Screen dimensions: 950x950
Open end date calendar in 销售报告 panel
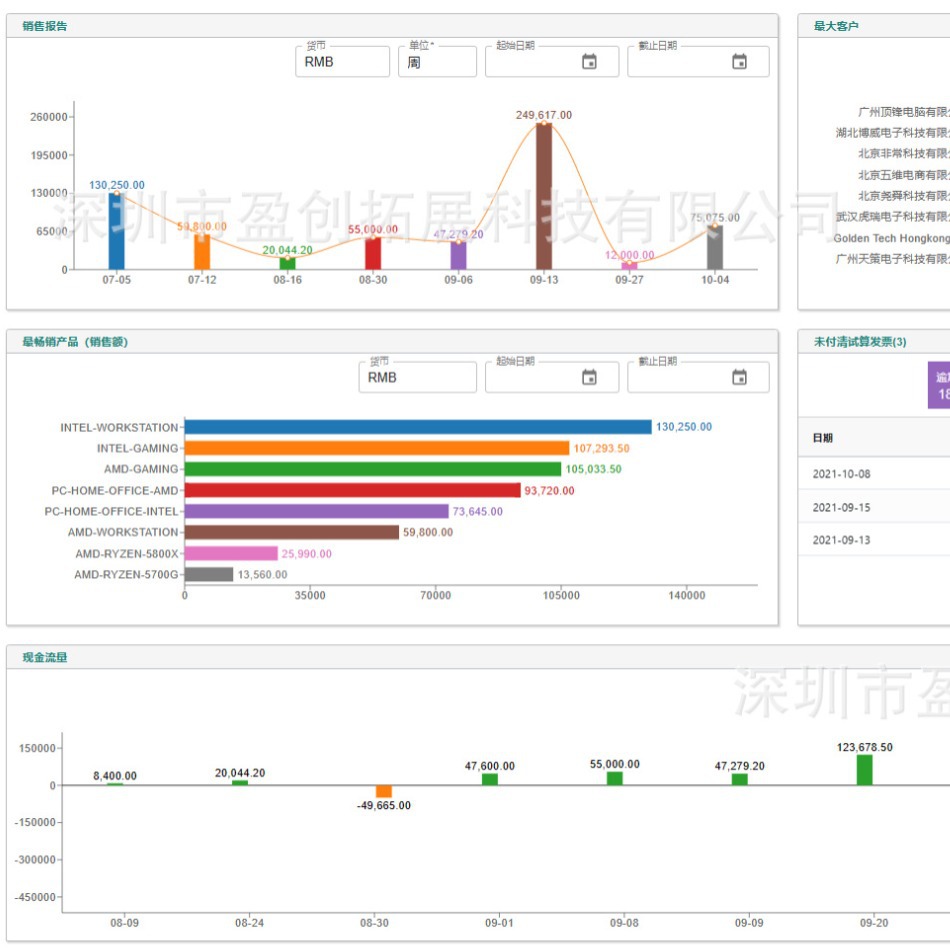coord(739,62)
